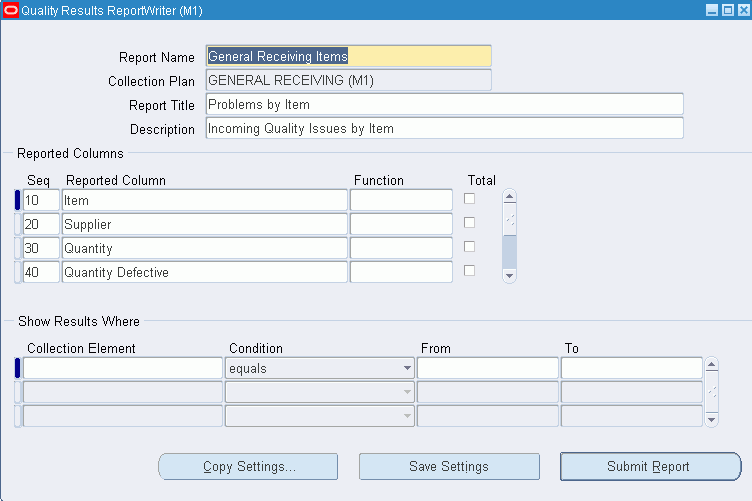The width and height of the screenshot is (752, 501).
Task: Check the Total box for Item row
Action: 470,198
